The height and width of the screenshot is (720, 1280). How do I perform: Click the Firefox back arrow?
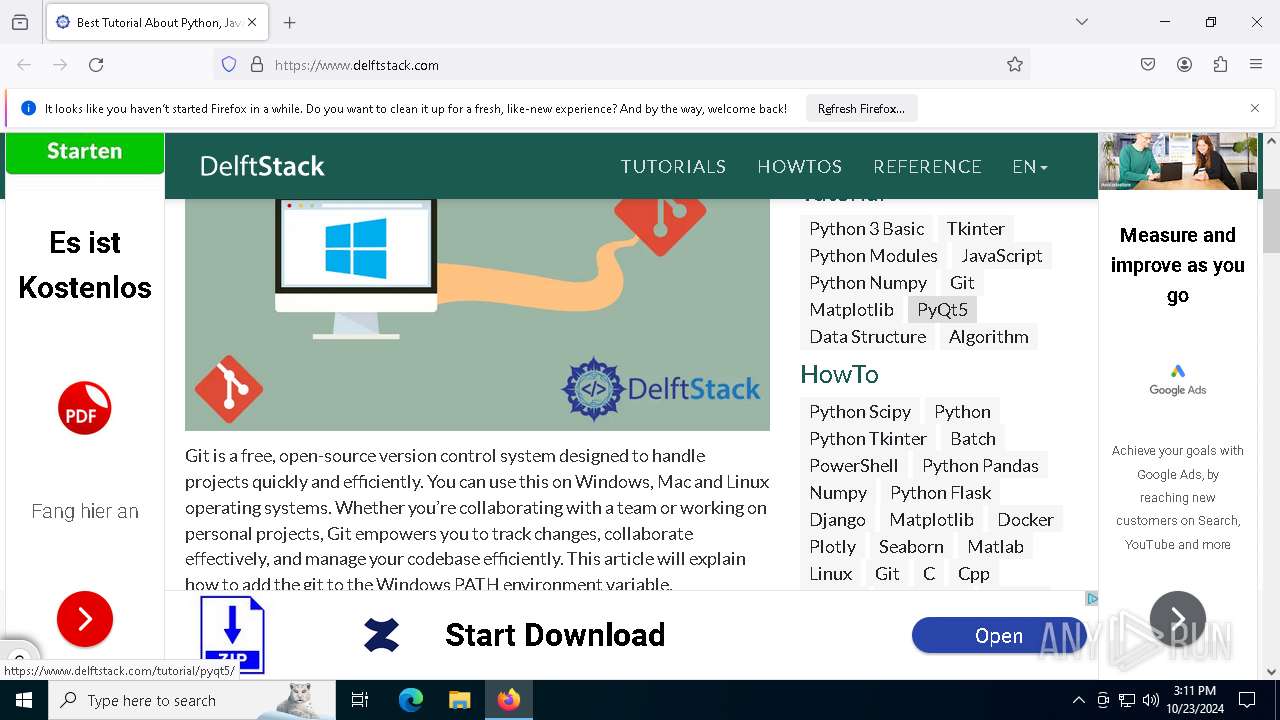pos(24,65)
